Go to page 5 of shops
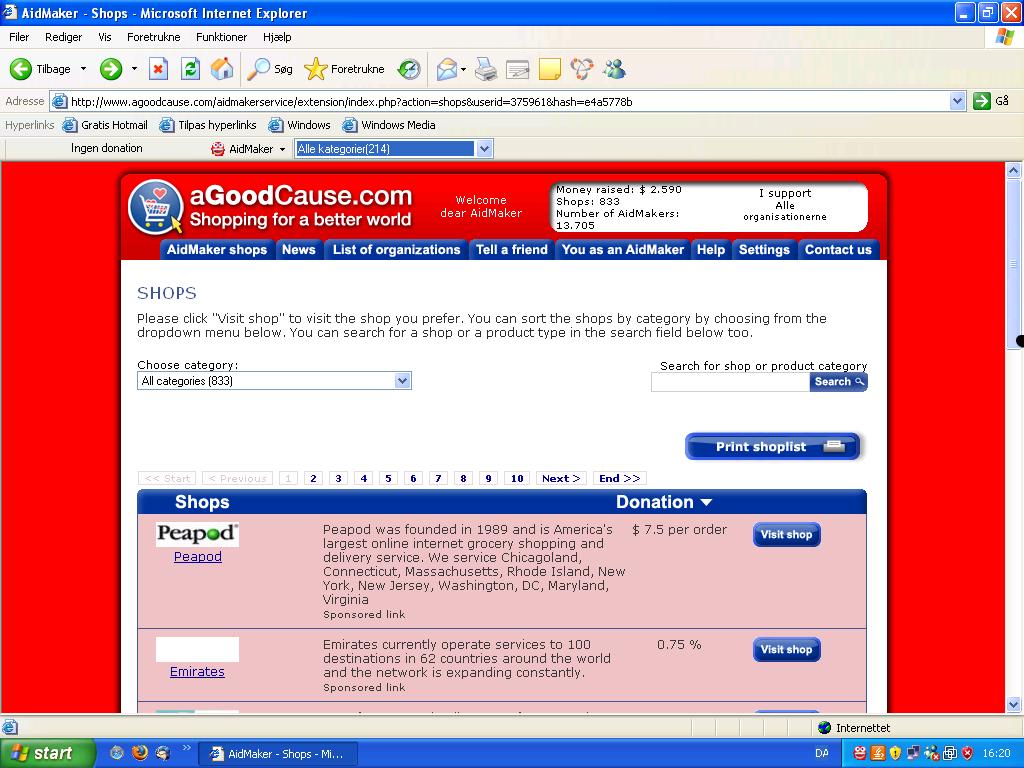 click(389, 479)
